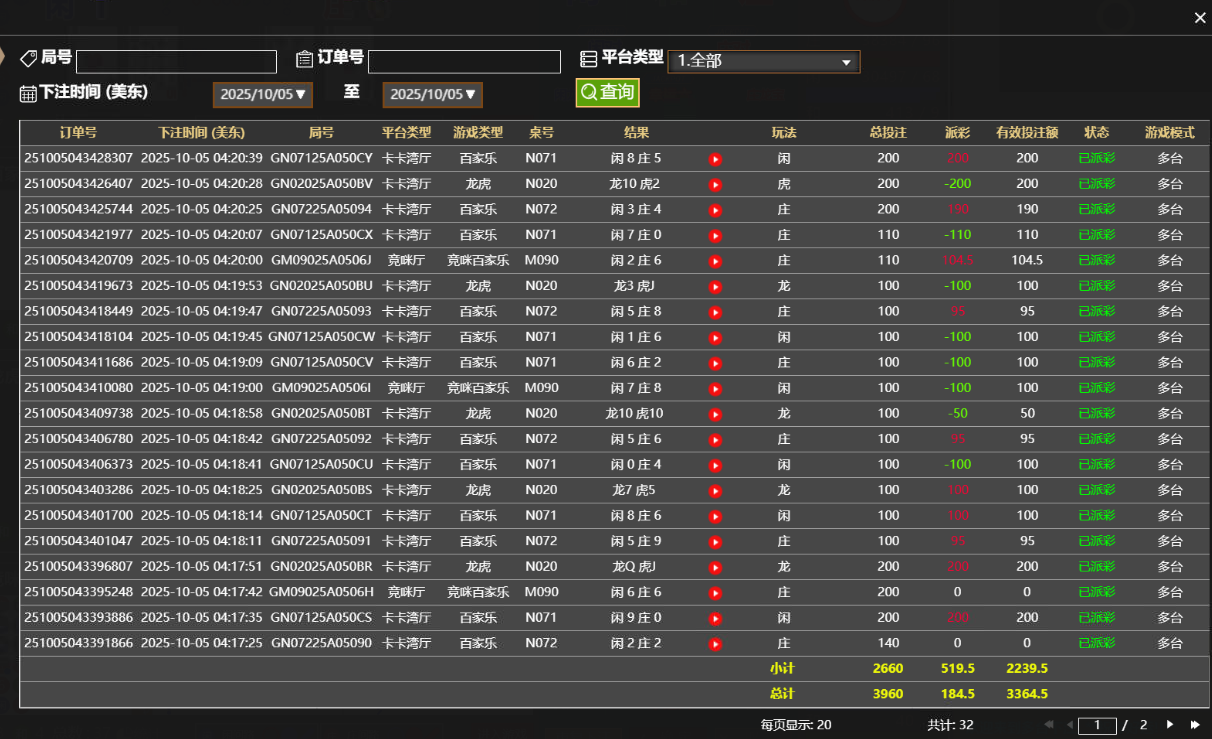Click the tag icon beside 局号 label
Image resolution: width=1212 pixels, height=739 pixels.
29,57
